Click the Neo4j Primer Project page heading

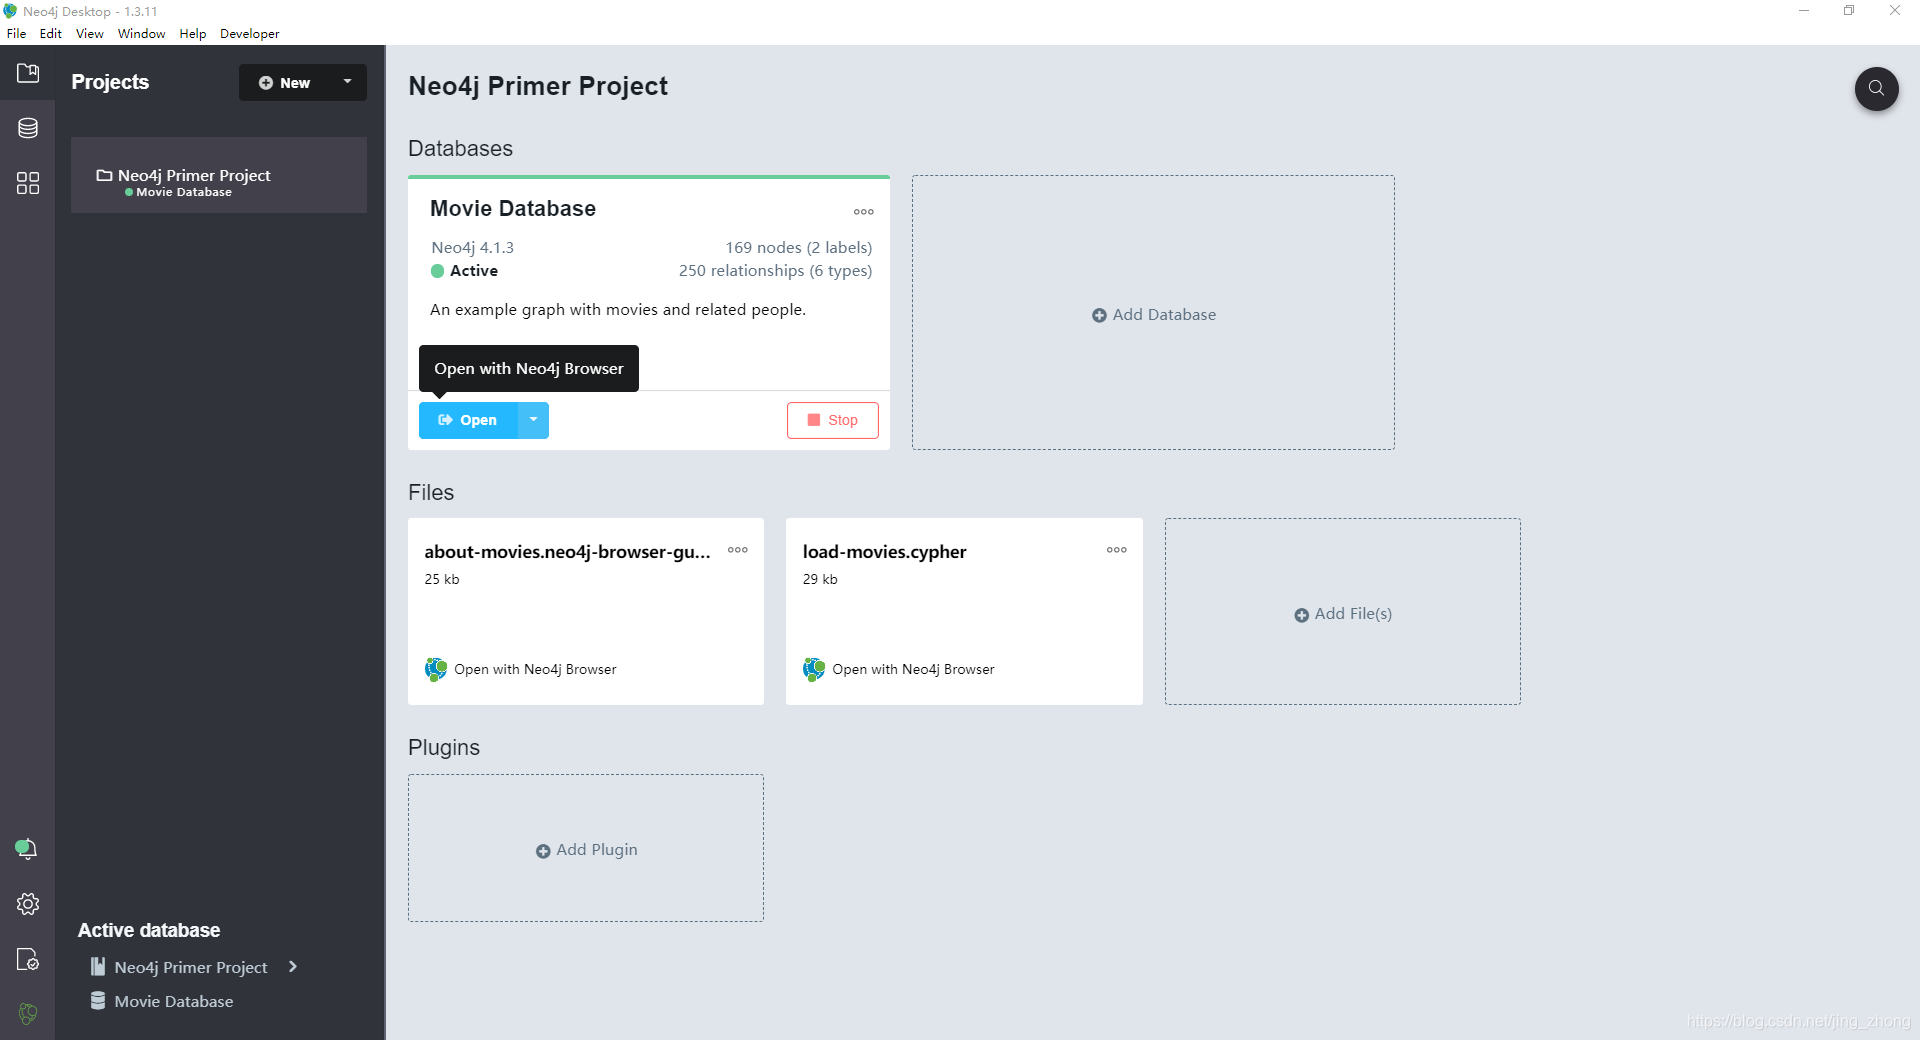click(x=538, y=86)
